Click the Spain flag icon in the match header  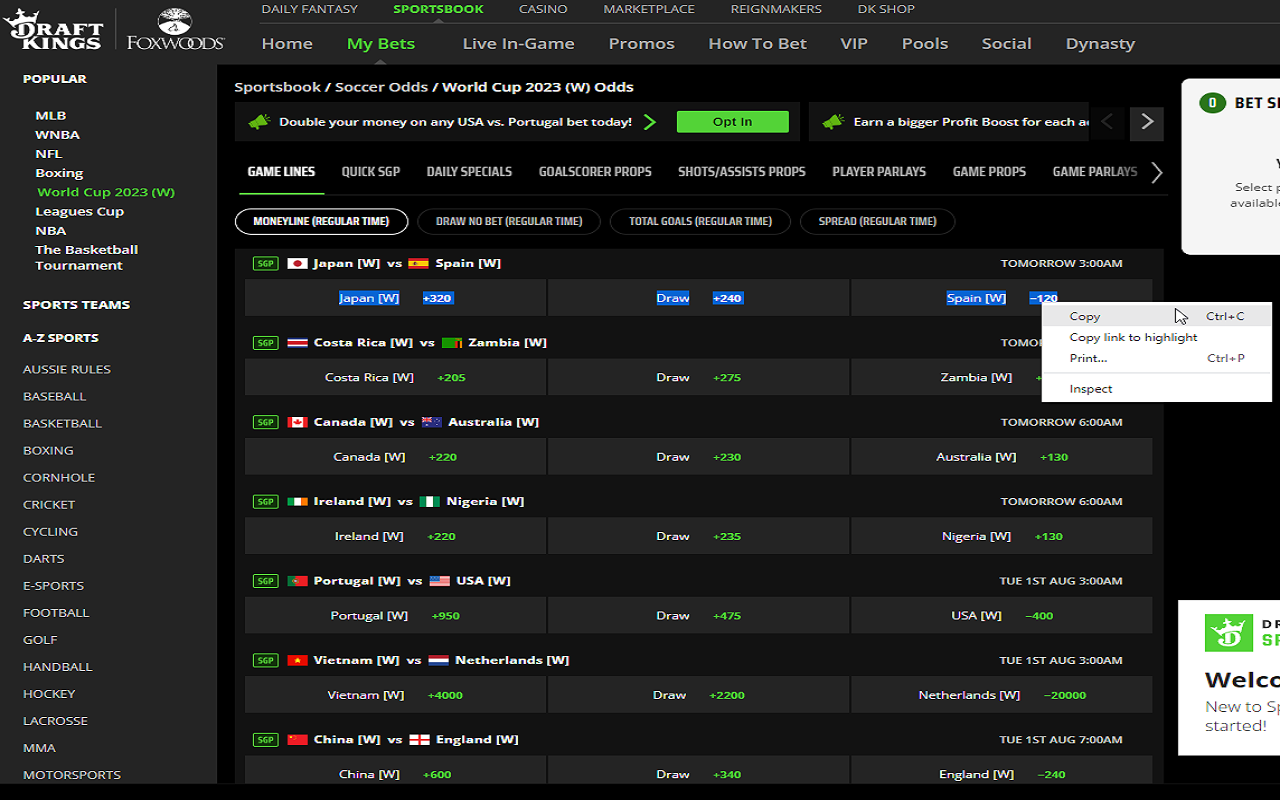(418, 264)
